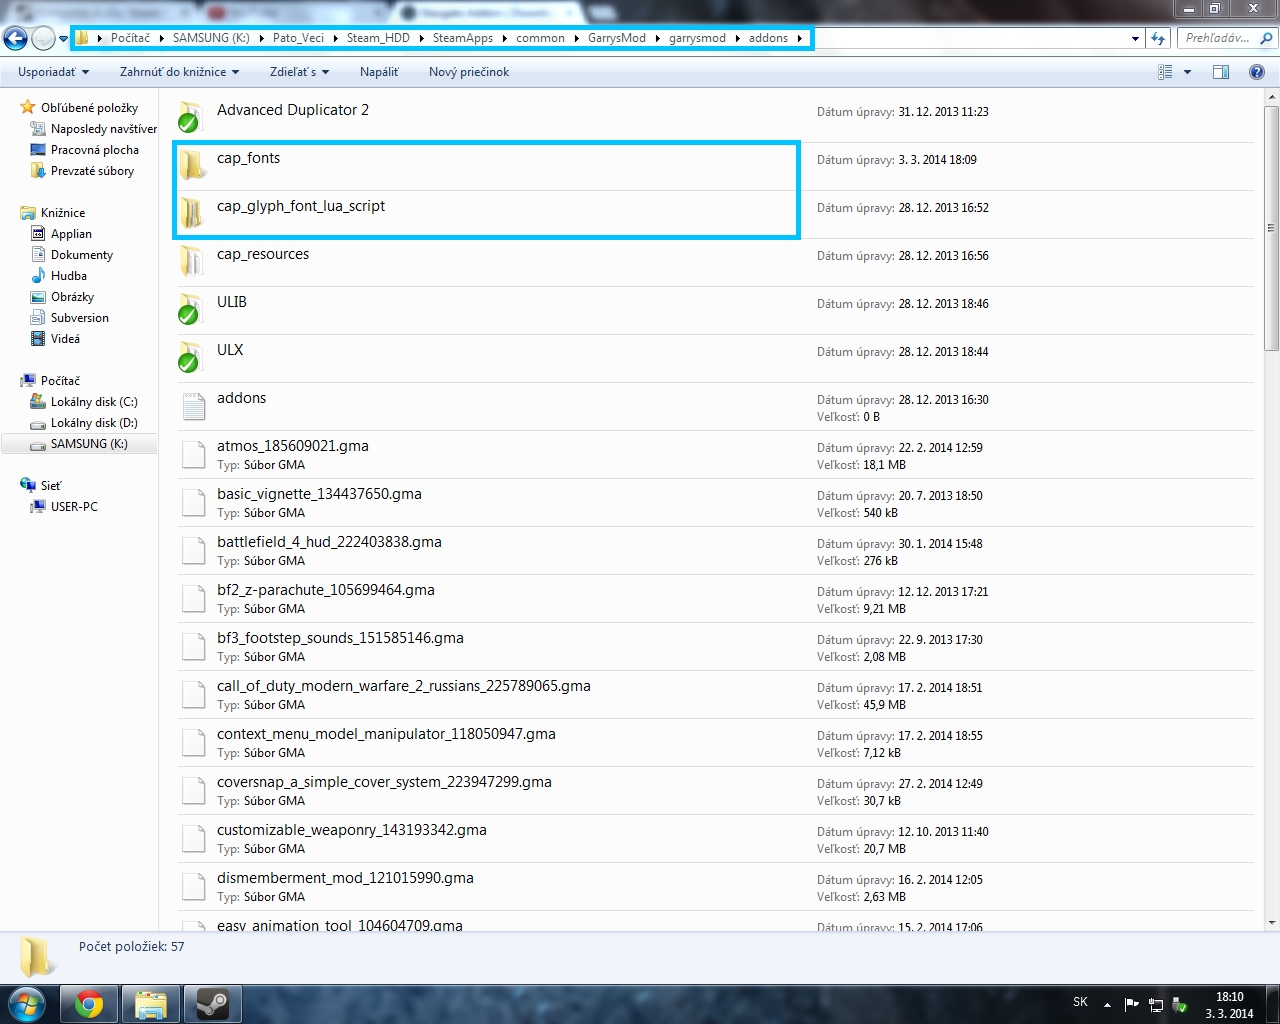The image size is (1280, 1024).
Task: Toggle the preview pane icon
Action: click(1221, 72)
